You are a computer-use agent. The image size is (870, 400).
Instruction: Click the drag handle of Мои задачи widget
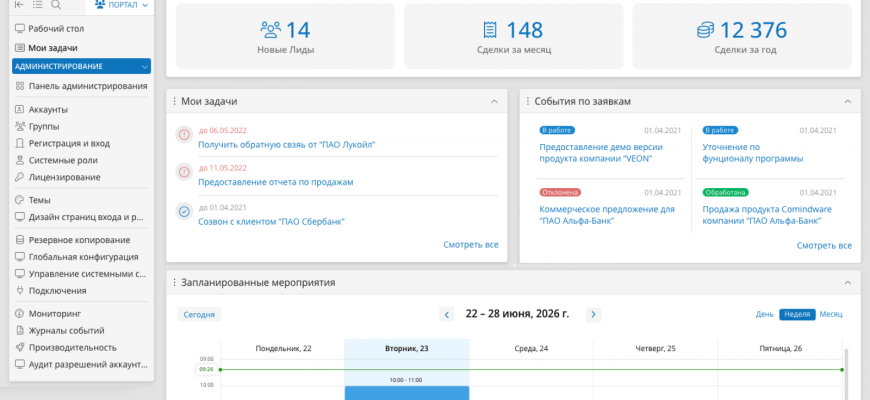pyautogui.click(x=173, y=101)
